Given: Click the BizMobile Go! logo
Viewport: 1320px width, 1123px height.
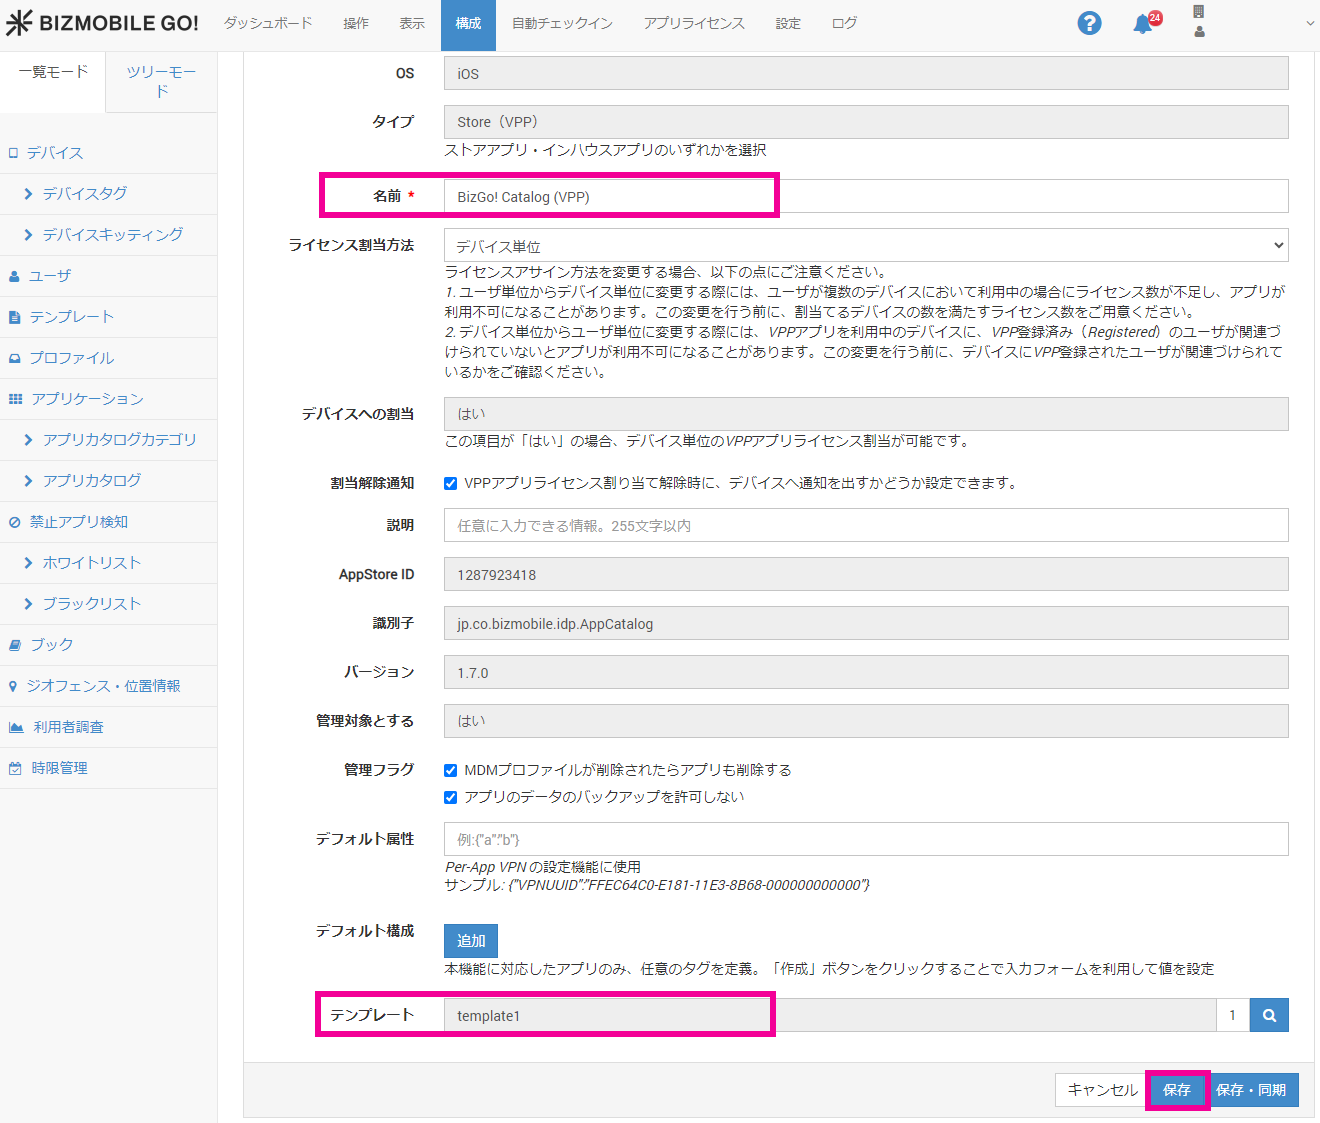Looking at the screenshot, I should (102, 23).
